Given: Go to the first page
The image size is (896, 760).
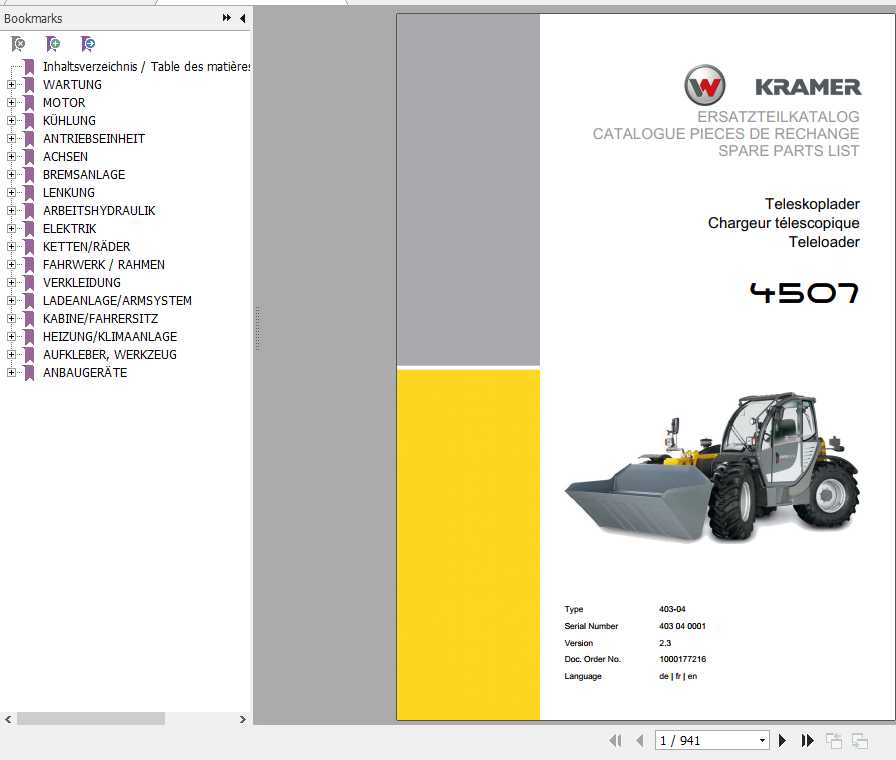Looking at the screenshot, I should pos(615,741).
